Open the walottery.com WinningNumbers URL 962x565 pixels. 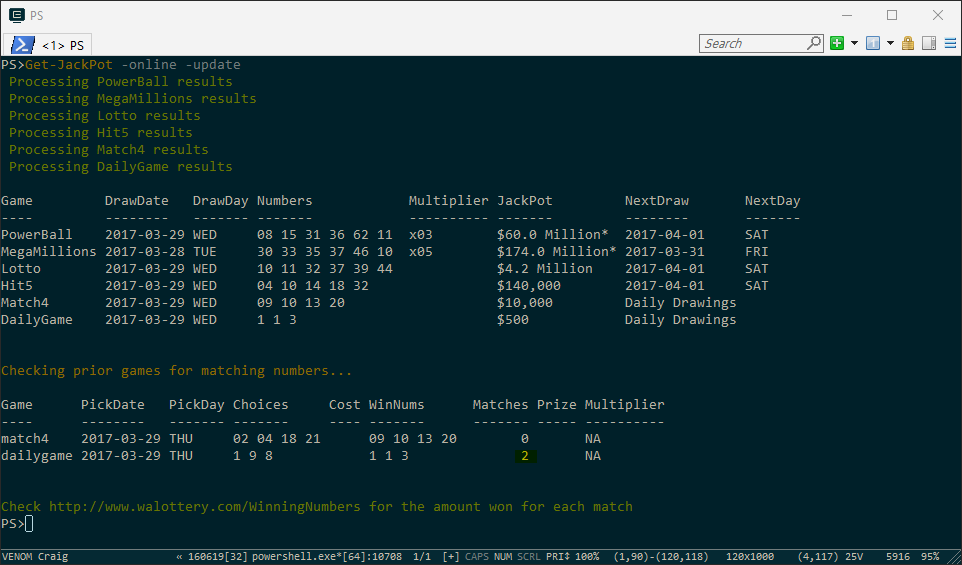tap(205, 507)
